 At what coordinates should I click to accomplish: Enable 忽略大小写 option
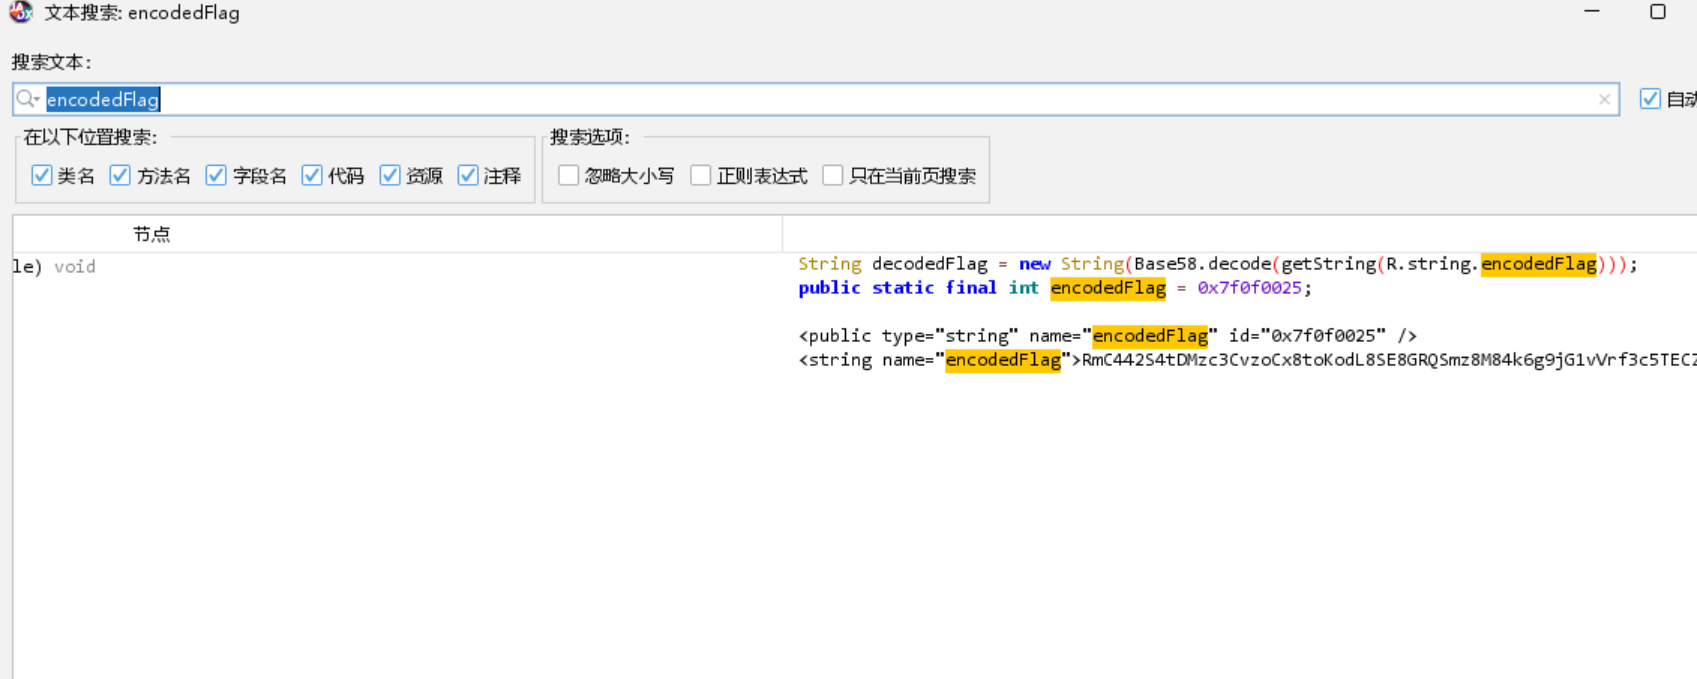point(569,176)
